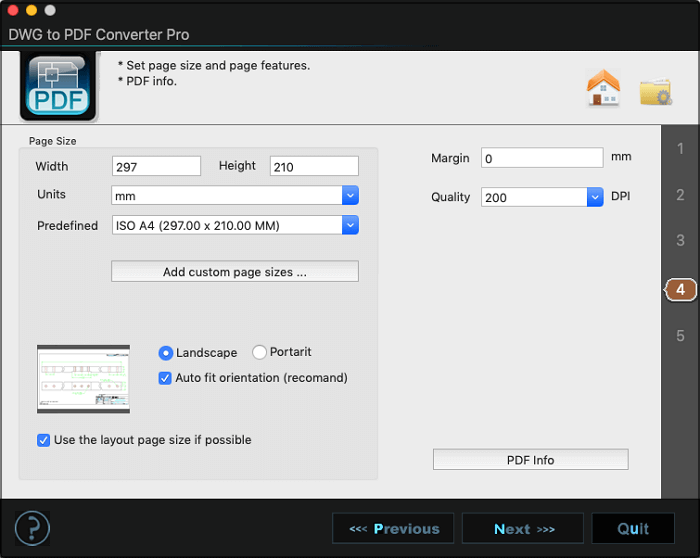Click the Next button
The height and width of the screenshot is (558, 700).
(523, 529)
